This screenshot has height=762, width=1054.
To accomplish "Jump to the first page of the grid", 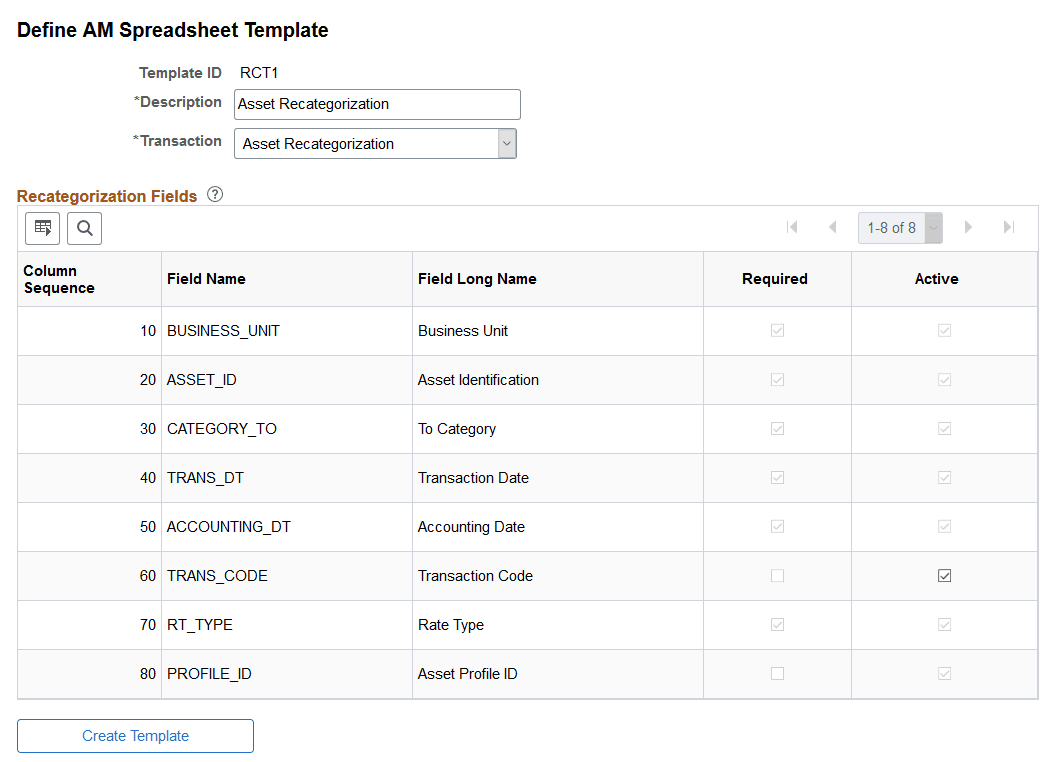I will (792, 227).
